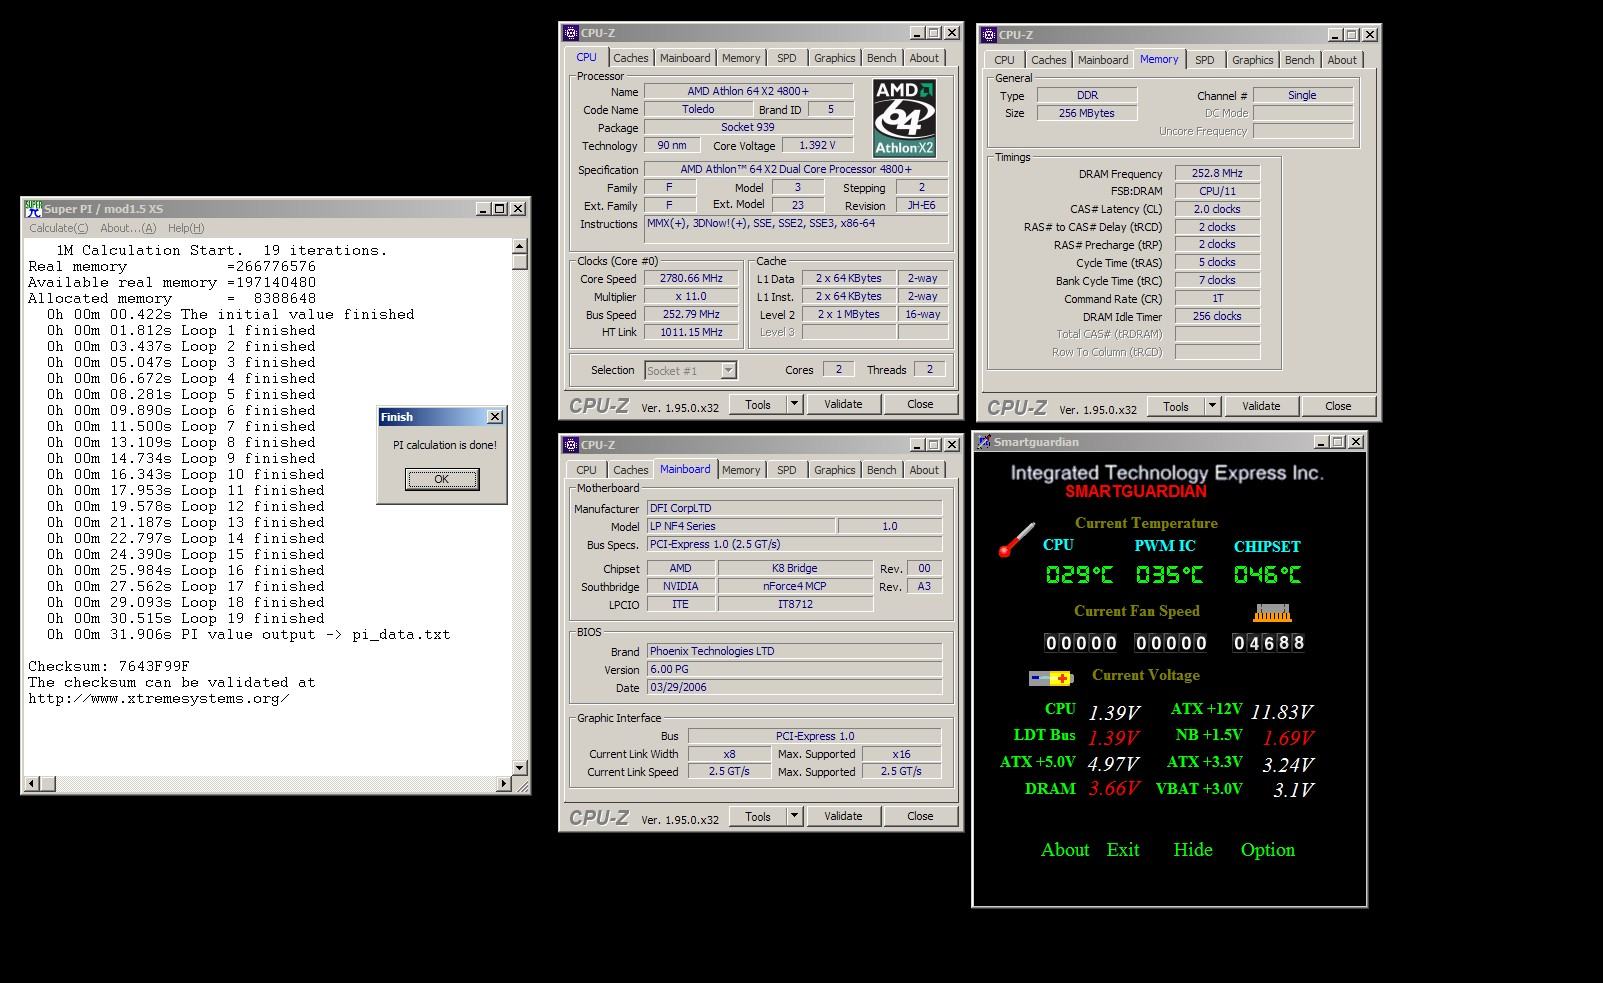Image resolution: width=1603 pixels, height=983 pixels.
Task: Click Exit link in Smartguardian
Action: (x=1123, y=850)
